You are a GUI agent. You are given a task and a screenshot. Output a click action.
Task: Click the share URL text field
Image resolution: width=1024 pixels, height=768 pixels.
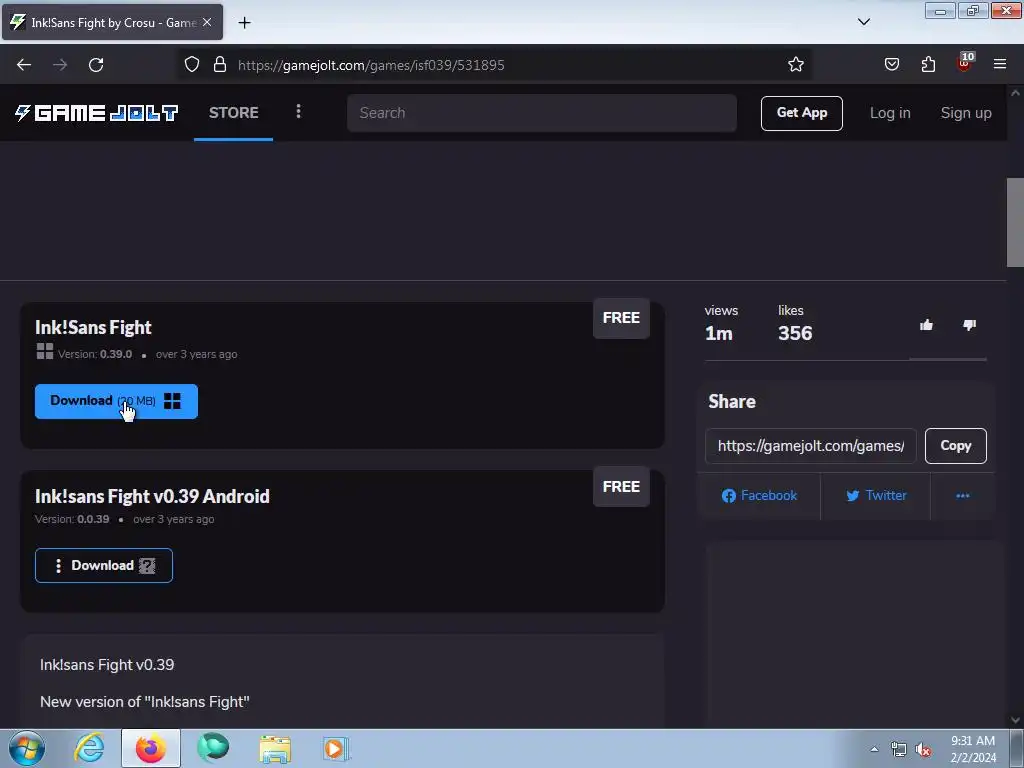(810, 446)
